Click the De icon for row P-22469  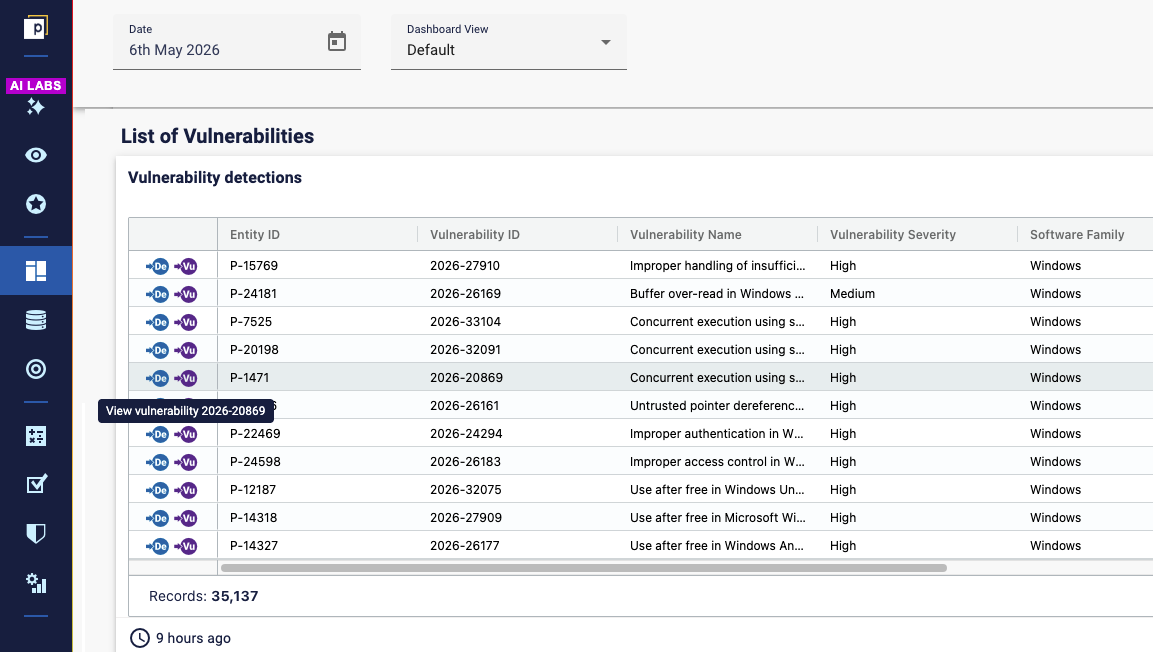point(157,434)
